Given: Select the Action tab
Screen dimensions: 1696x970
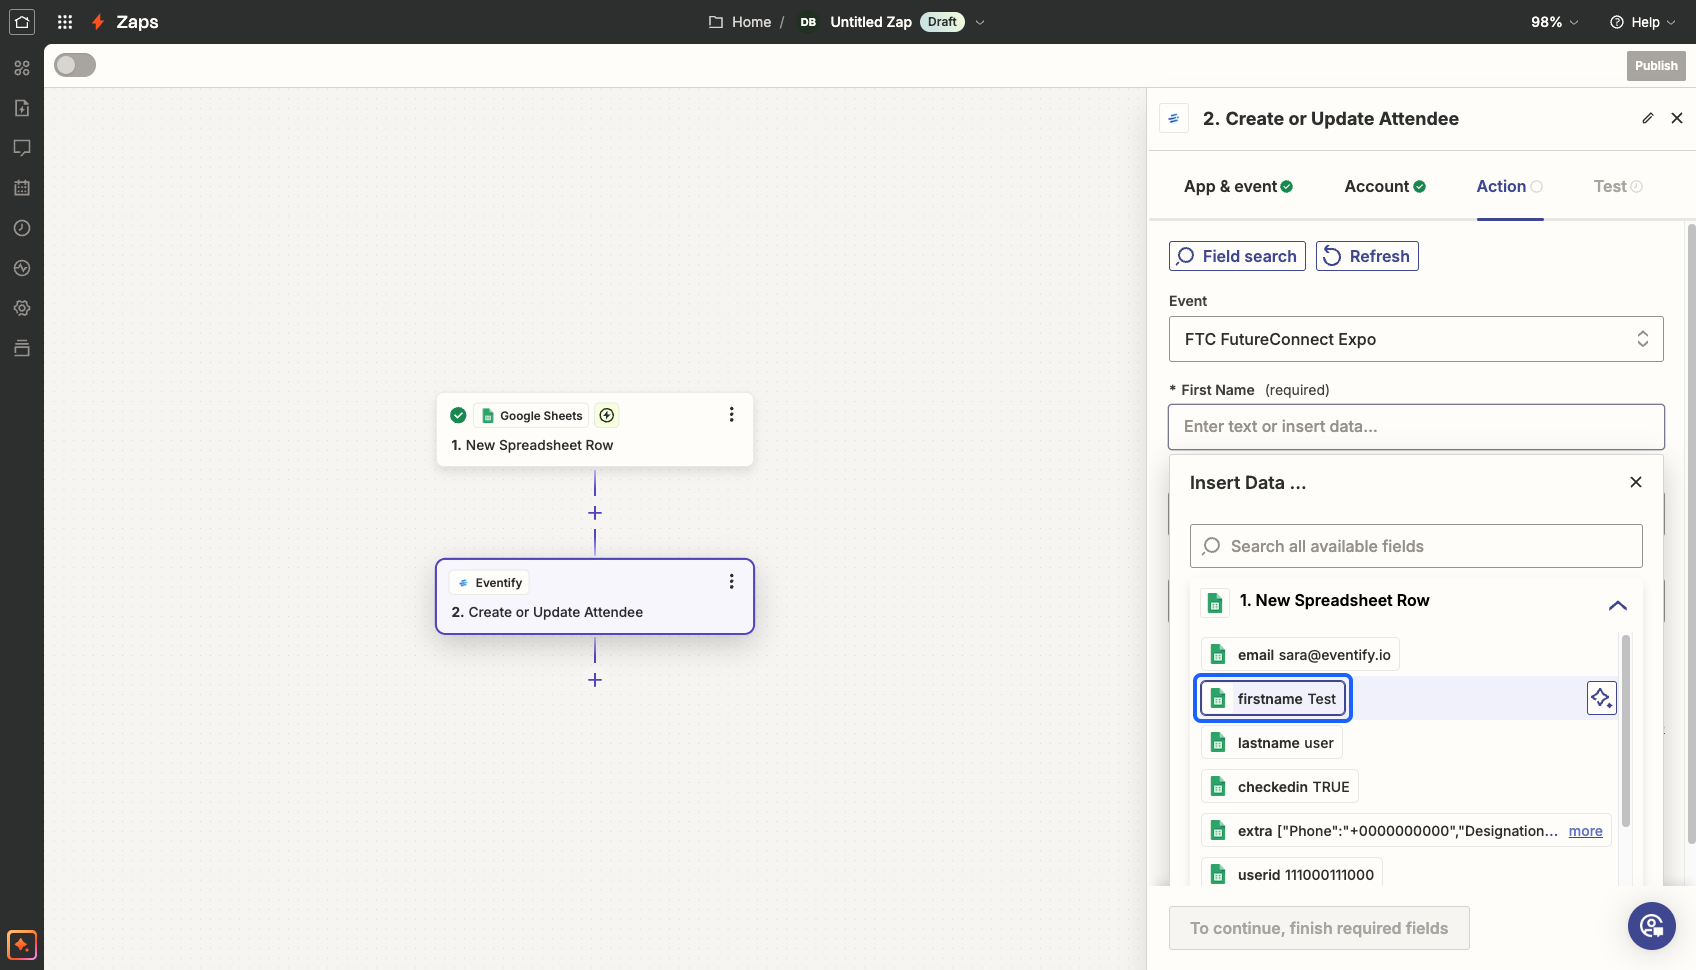Looking at the screenshot, I should click(x=1509, y=186).
